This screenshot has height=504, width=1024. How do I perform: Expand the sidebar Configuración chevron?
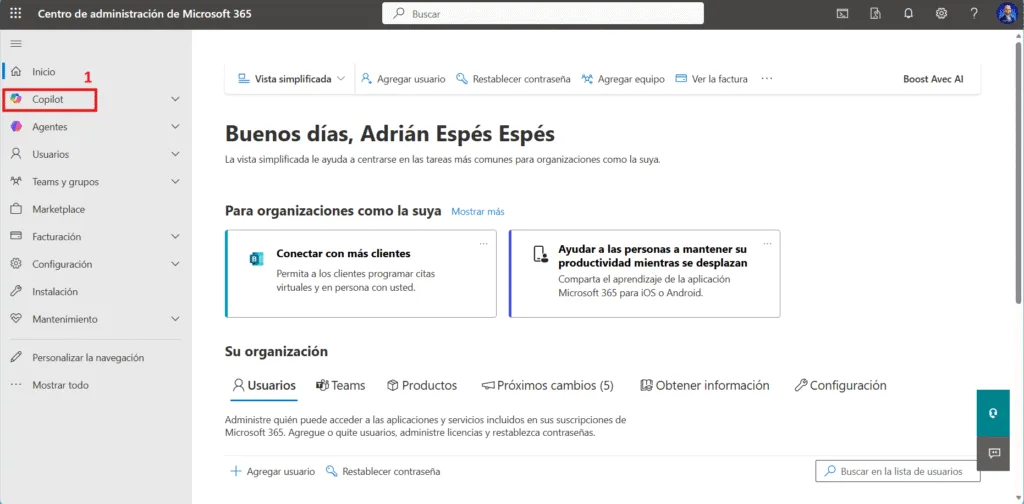point(175,264)
